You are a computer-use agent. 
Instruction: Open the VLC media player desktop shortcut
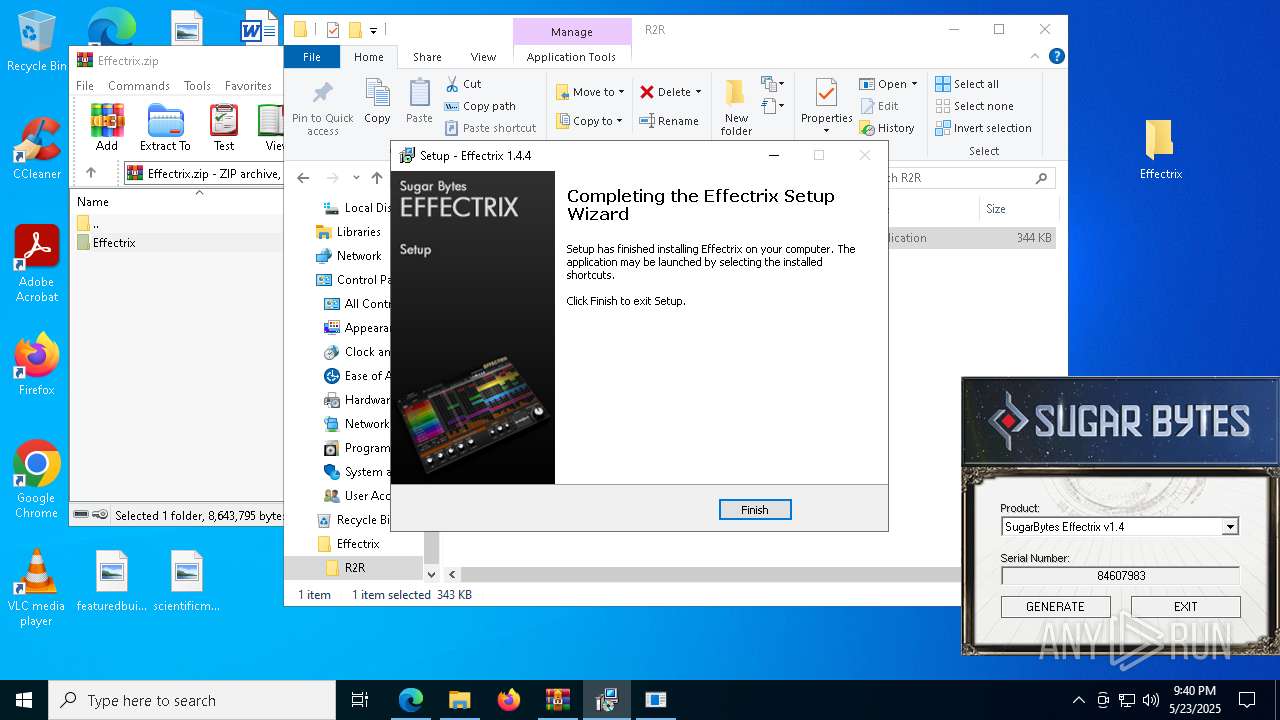(x=36, y=589)
